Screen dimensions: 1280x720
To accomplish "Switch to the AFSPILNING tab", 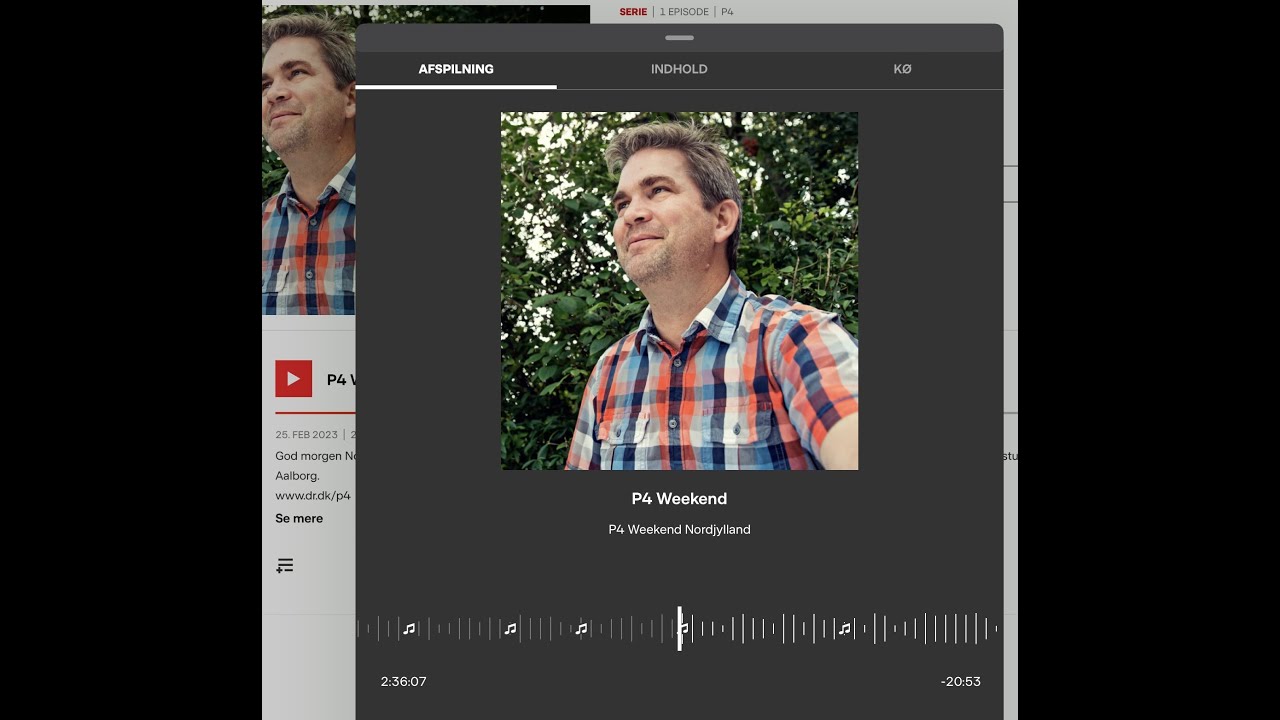I will (456, 69).
